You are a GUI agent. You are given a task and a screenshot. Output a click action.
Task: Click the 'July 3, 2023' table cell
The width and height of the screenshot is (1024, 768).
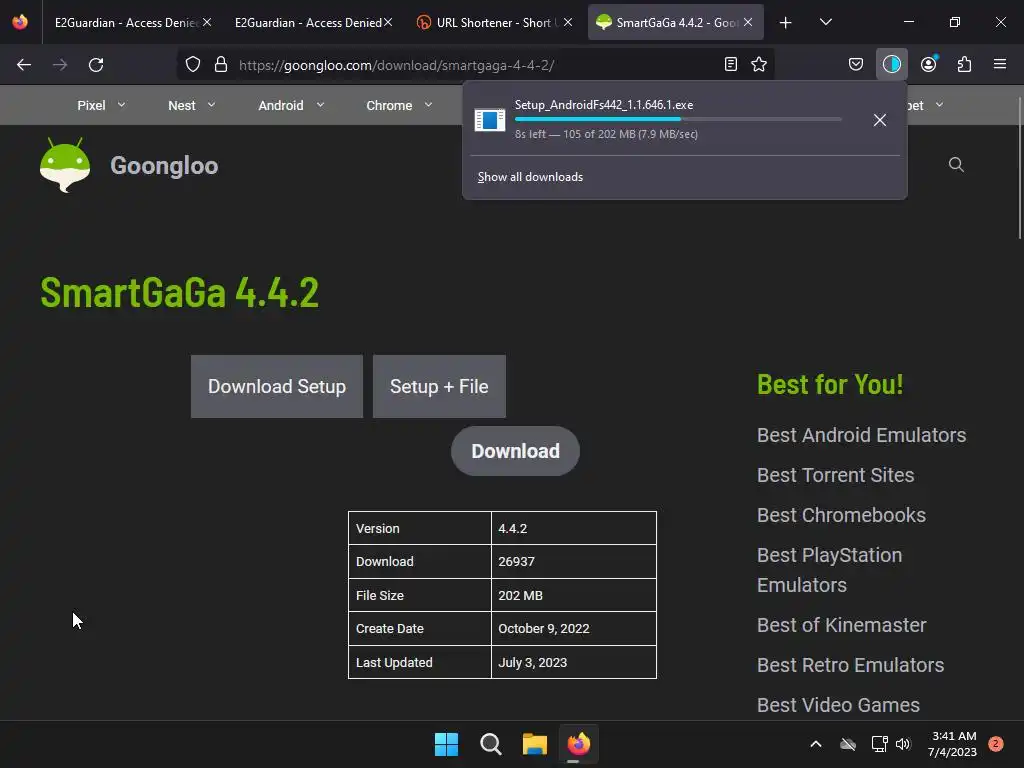(573, 662)
